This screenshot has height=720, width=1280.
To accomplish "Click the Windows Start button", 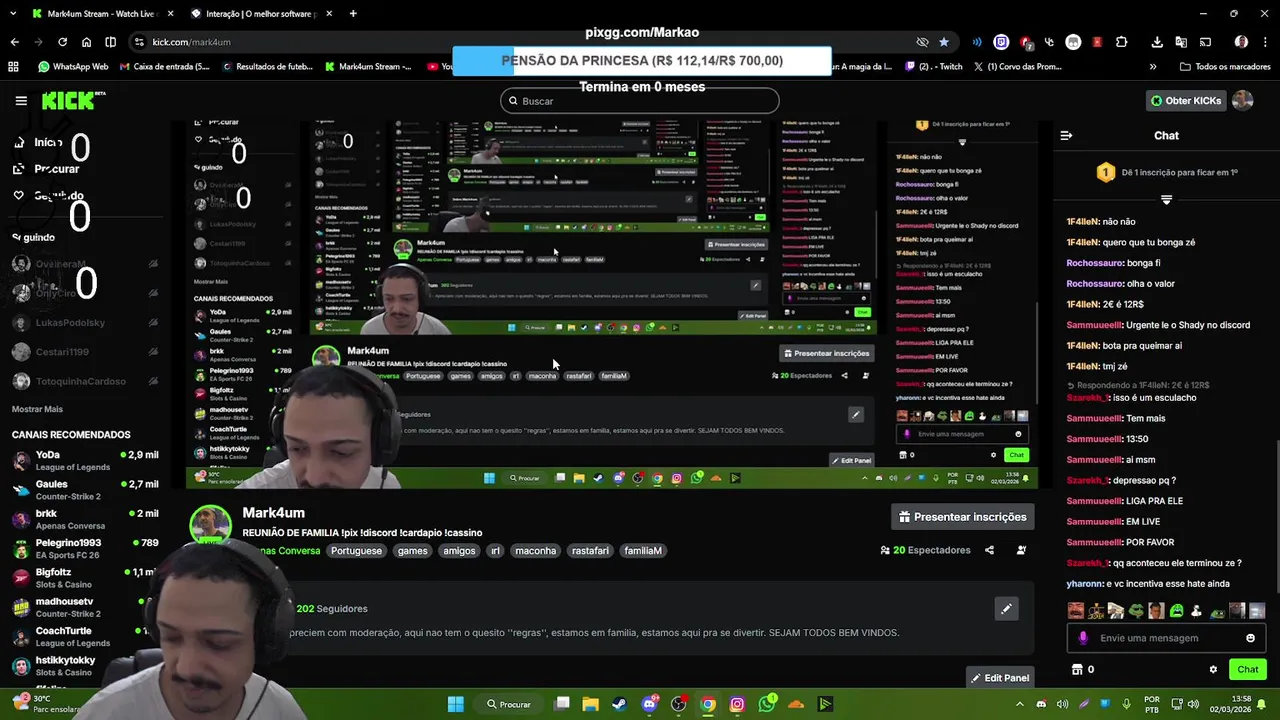I will [455, 704].
